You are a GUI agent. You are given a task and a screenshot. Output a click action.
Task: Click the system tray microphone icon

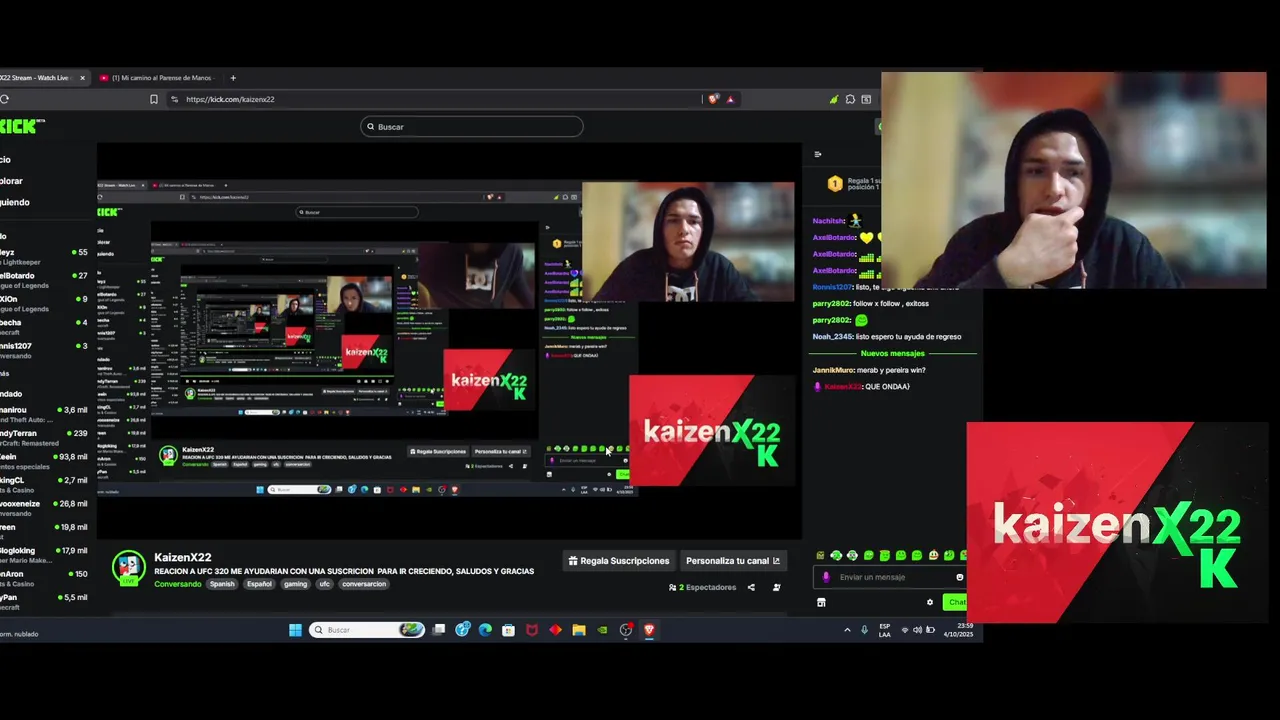(864, 630)
